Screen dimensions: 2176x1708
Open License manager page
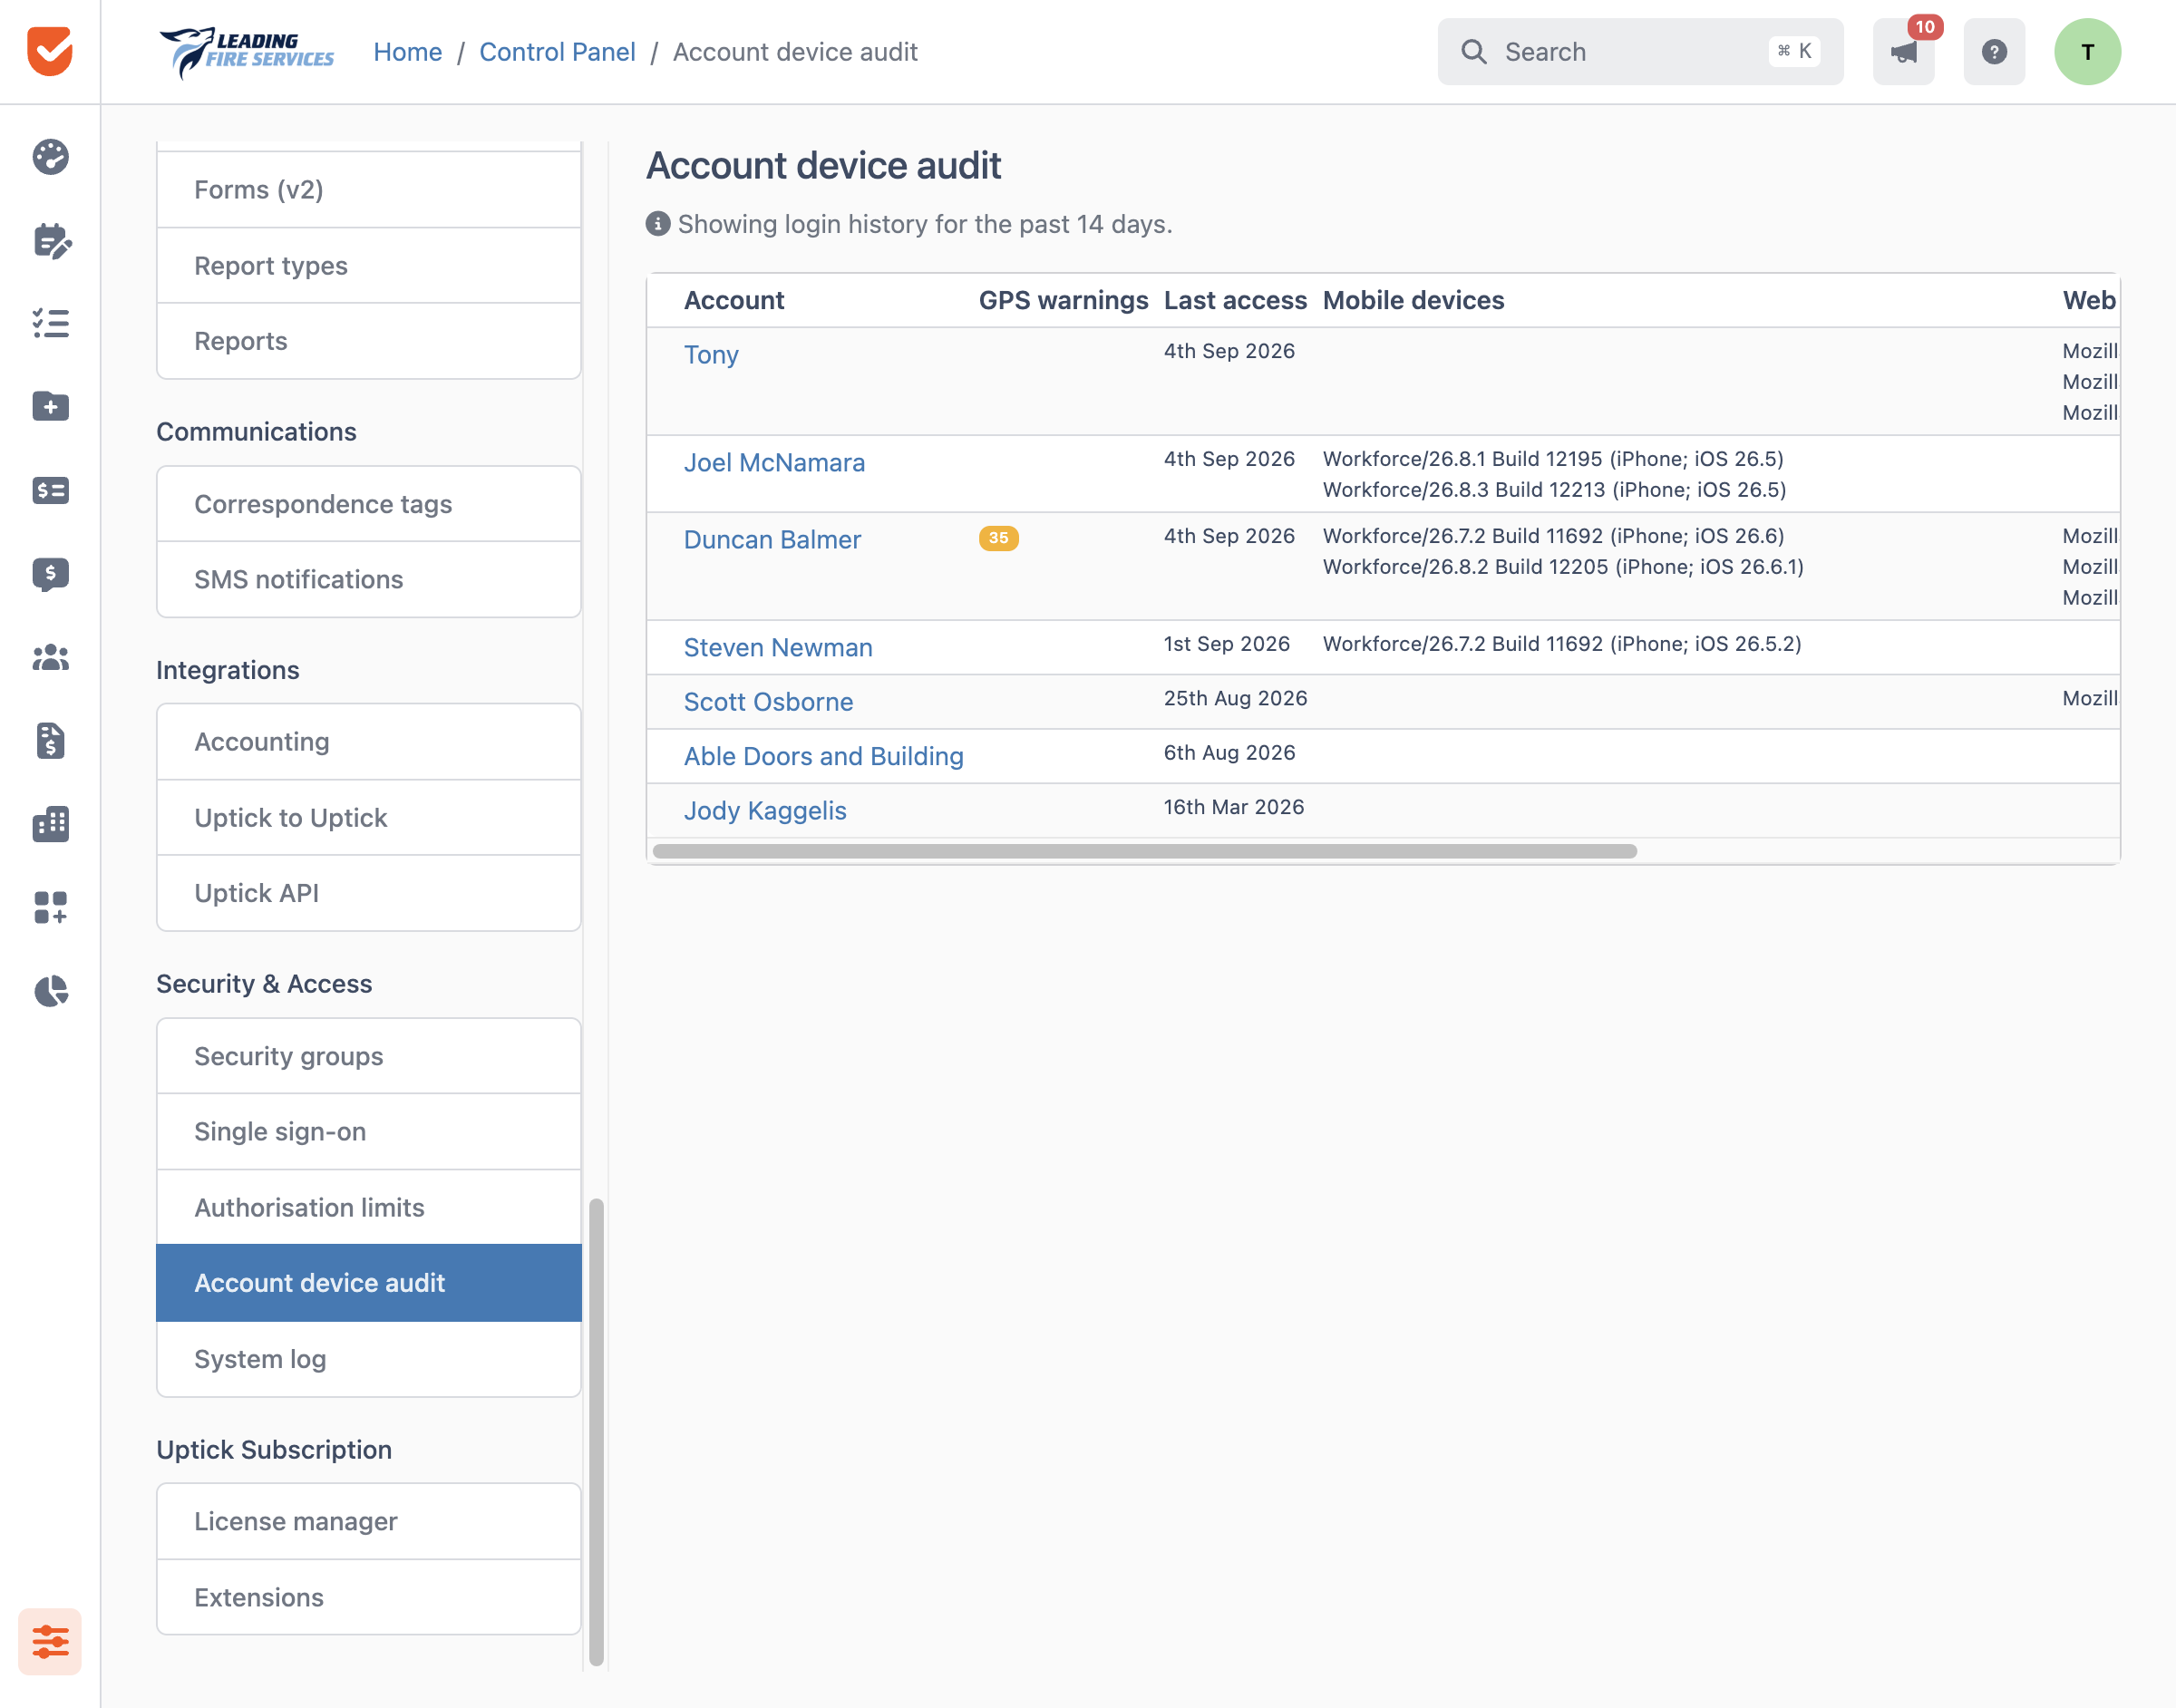pyautogui.click(x=369, y=1521)
